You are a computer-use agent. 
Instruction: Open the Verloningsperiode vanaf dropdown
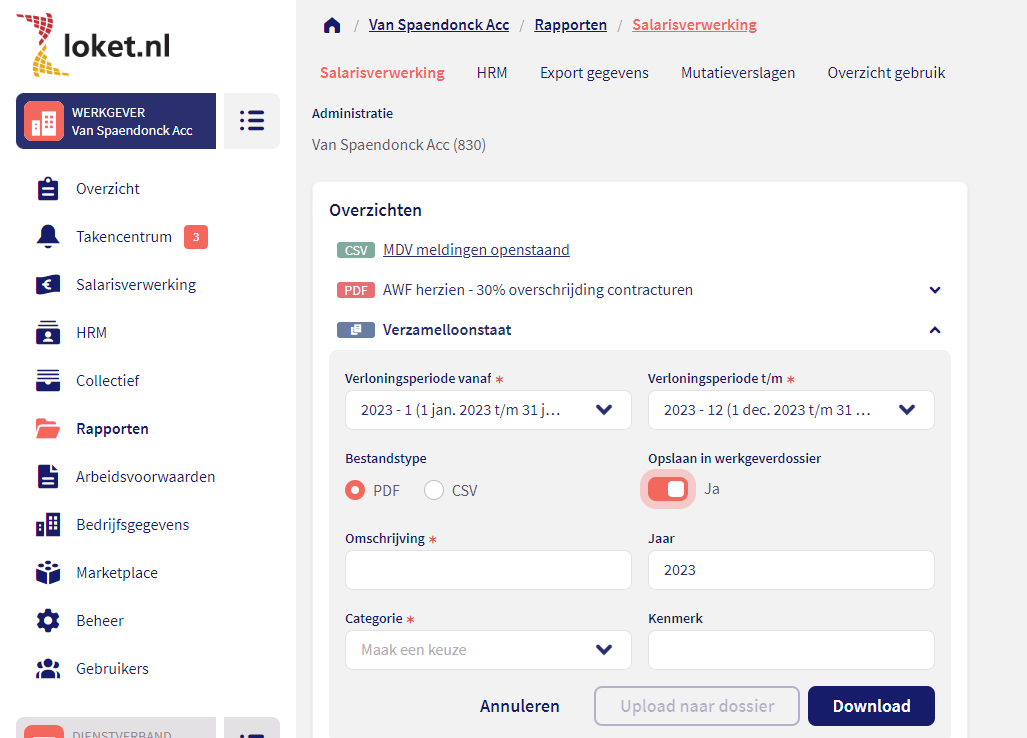[488, 410]
